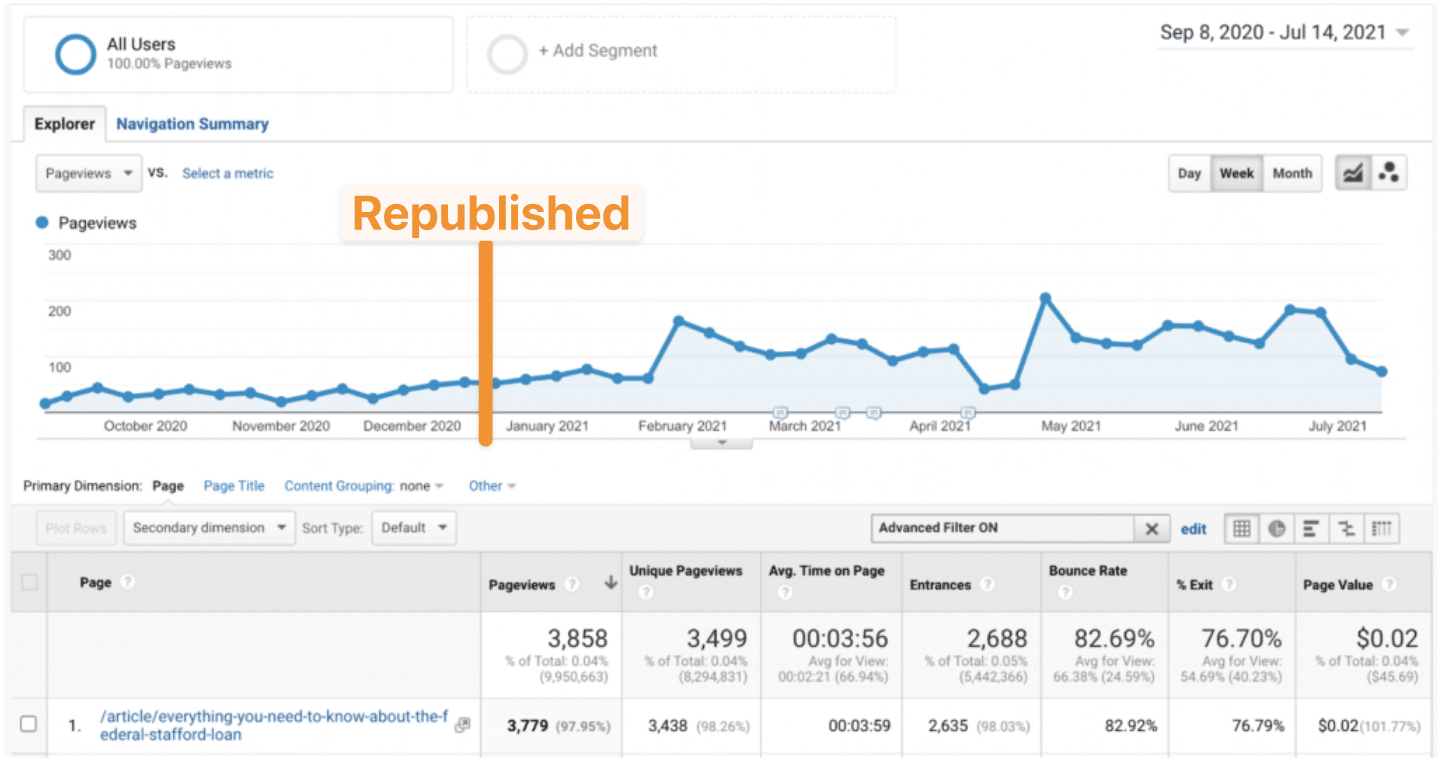Image resolution: width=1438 pixels, height=758 pixels.
Task: Click the Select a metric link
Action: tap(227, 173)
